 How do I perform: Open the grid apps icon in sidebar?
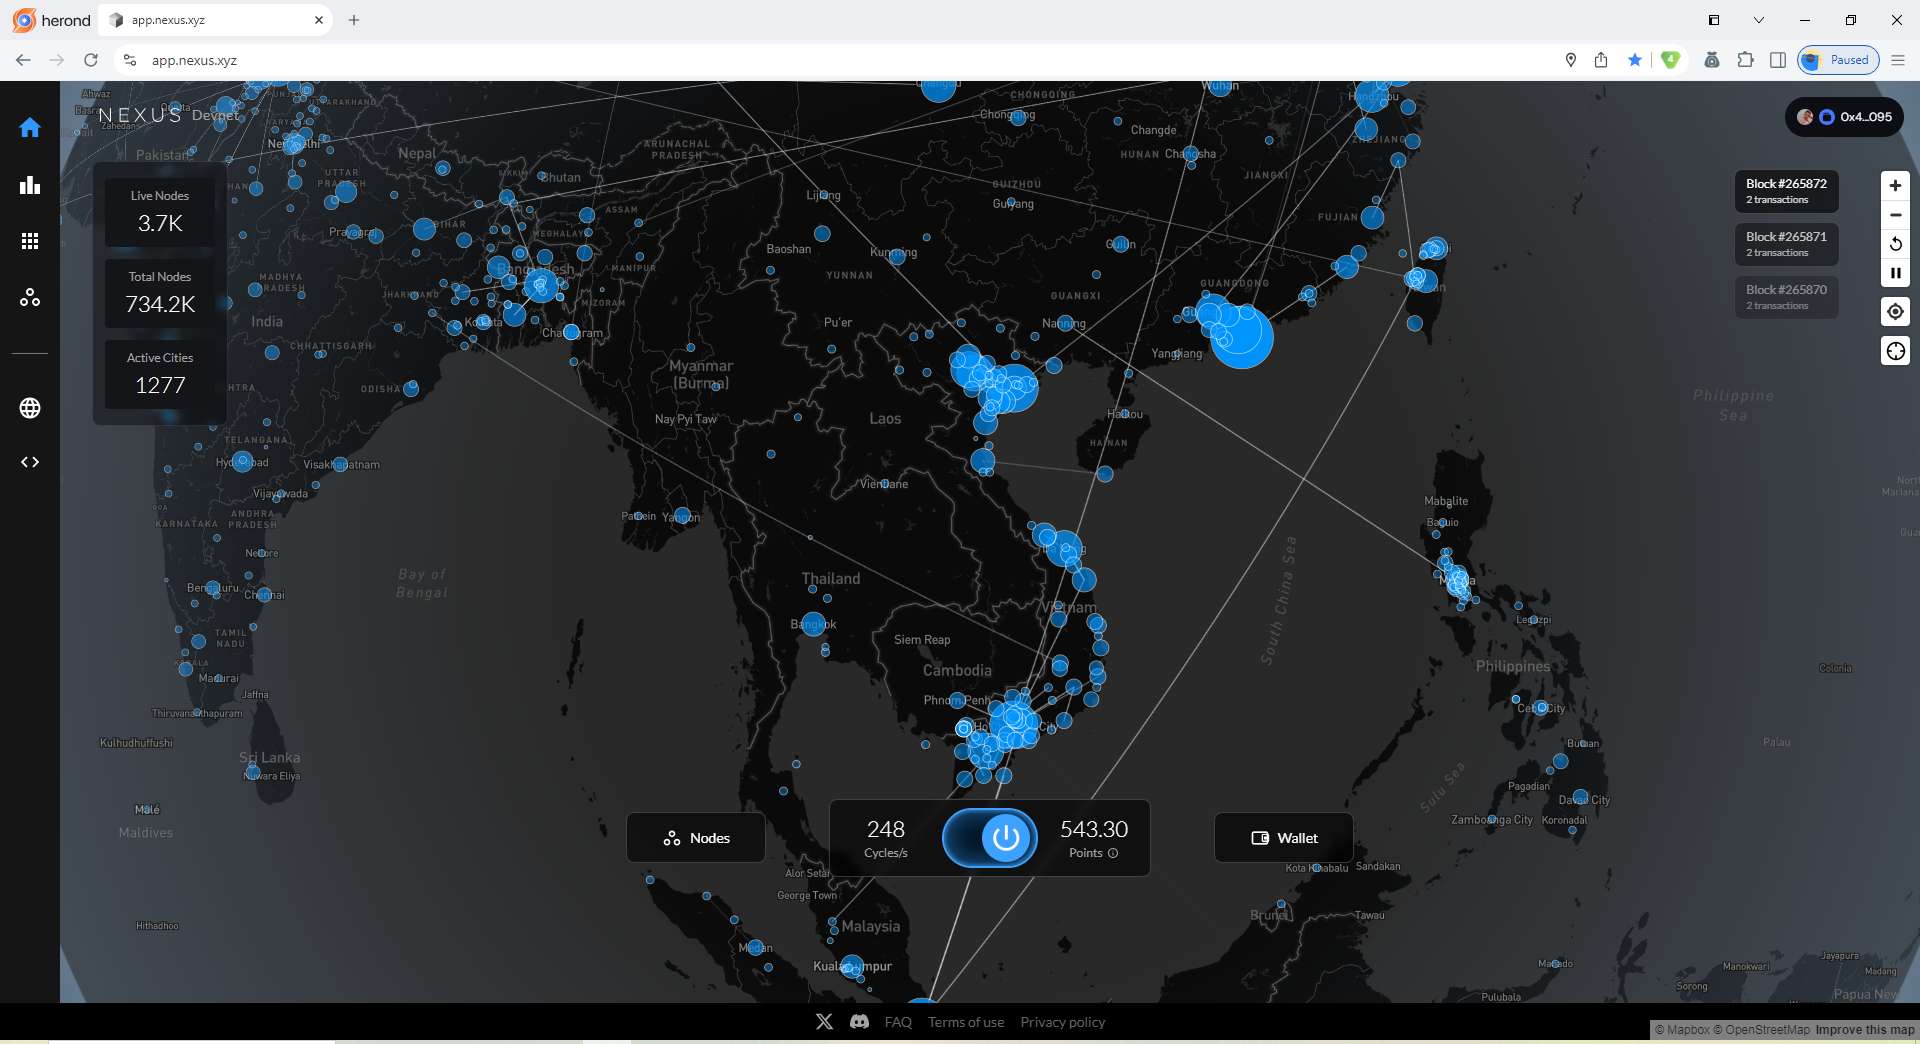30,241
